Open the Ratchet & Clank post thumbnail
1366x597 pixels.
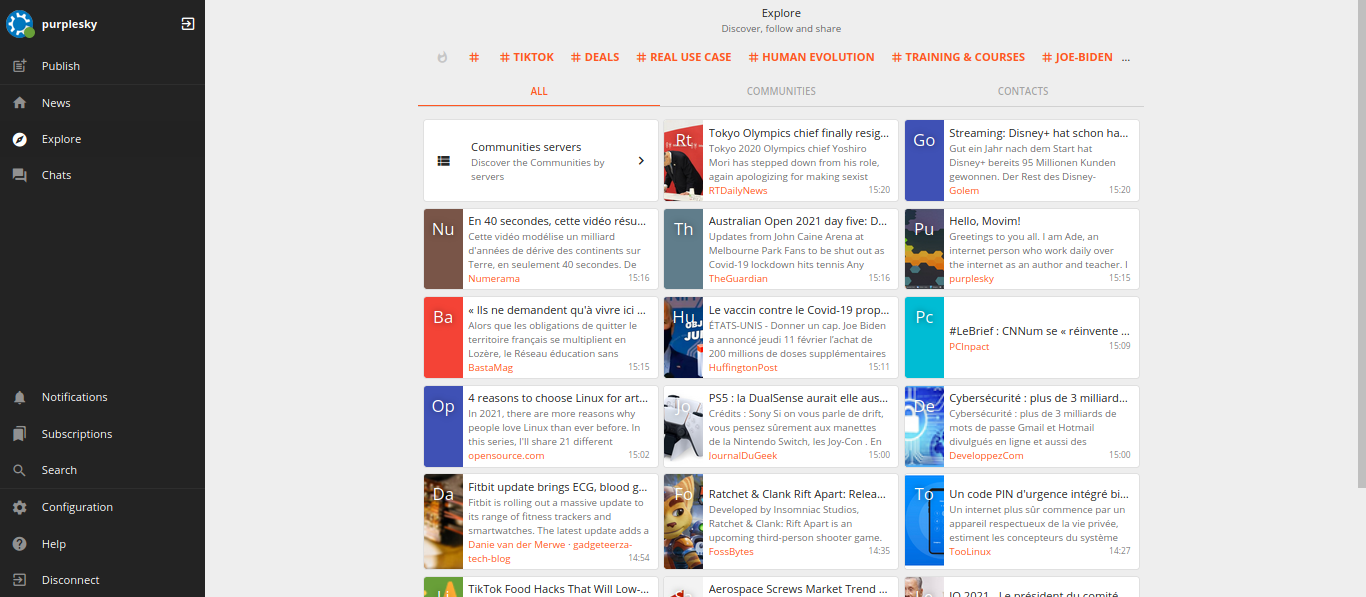(684, 522)
